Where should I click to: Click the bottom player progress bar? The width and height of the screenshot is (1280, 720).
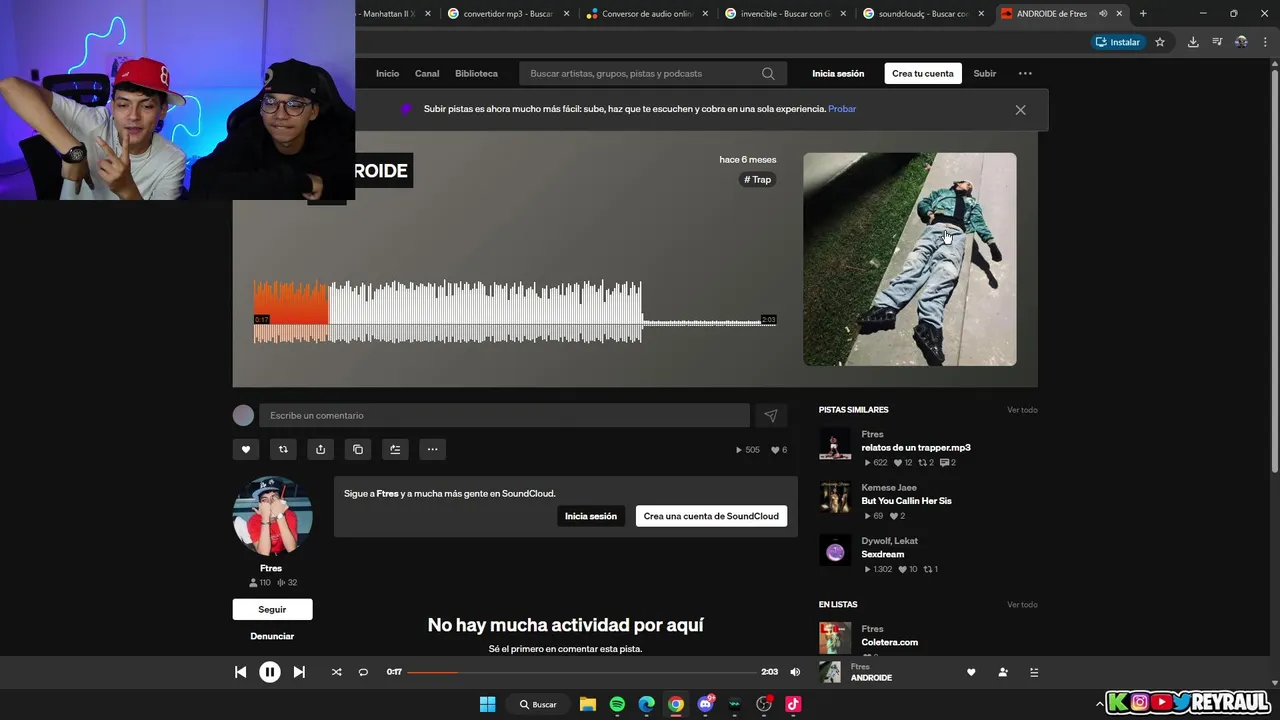coord(582,672)
